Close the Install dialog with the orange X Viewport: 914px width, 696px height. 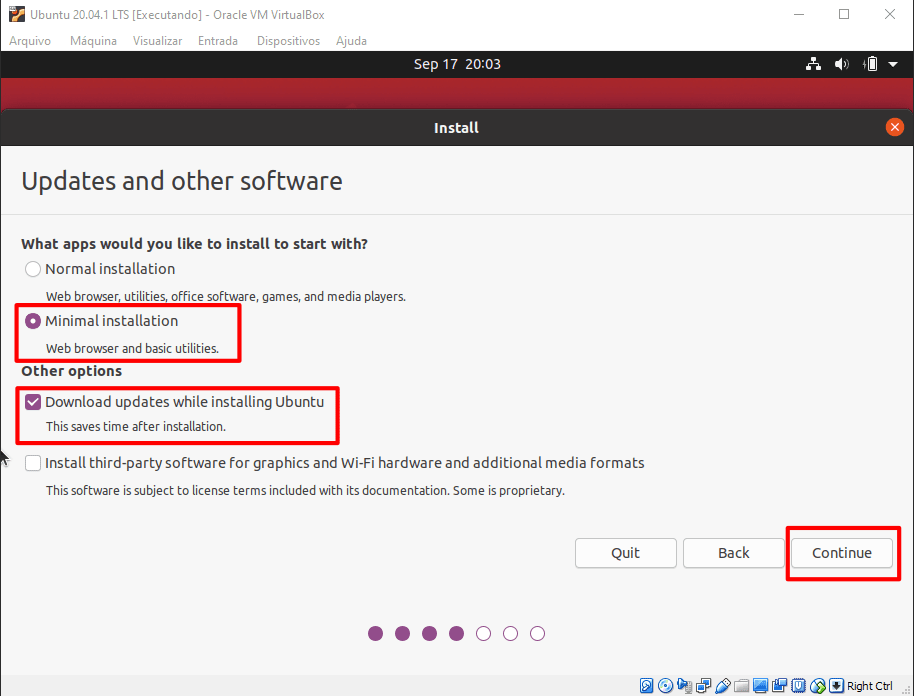click(x=894, y=127)
